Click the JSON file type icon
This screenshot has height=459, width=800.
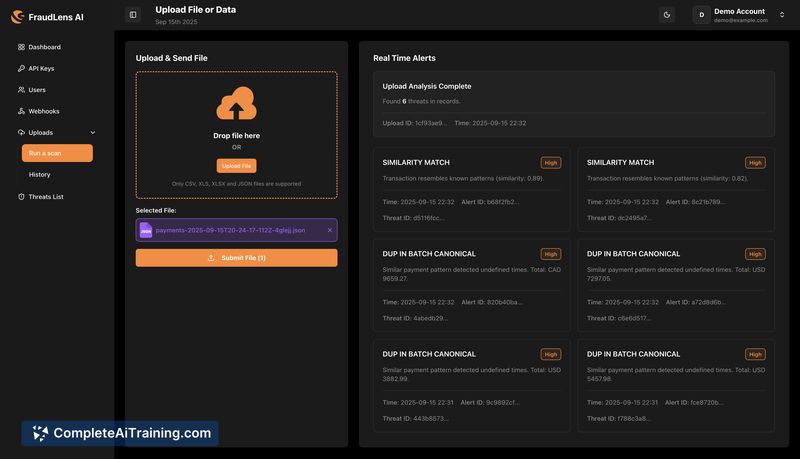[146, 230]
